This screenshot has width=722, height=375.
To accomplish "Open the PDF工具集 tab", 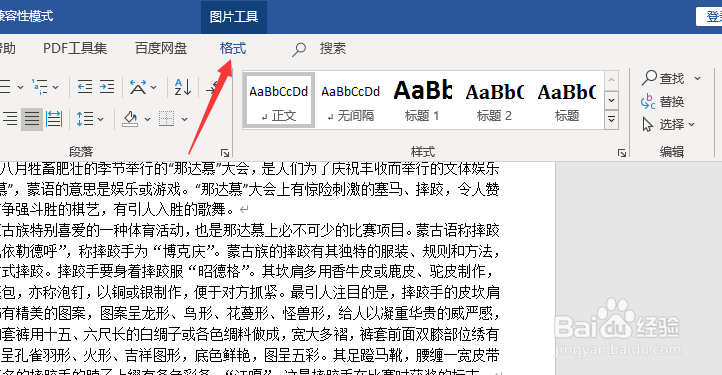I will click(x=75, y=48).
